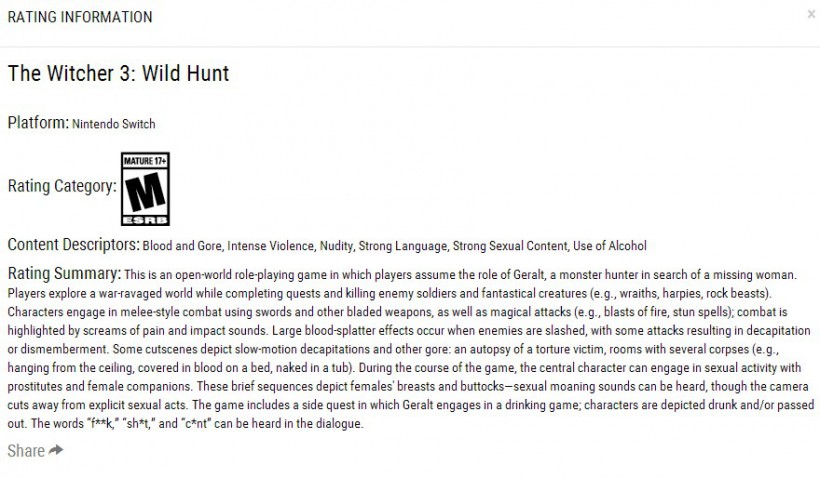820x478 pixels.
Task: Select the Strong Sexual Content descriptor
Action: 510,246
